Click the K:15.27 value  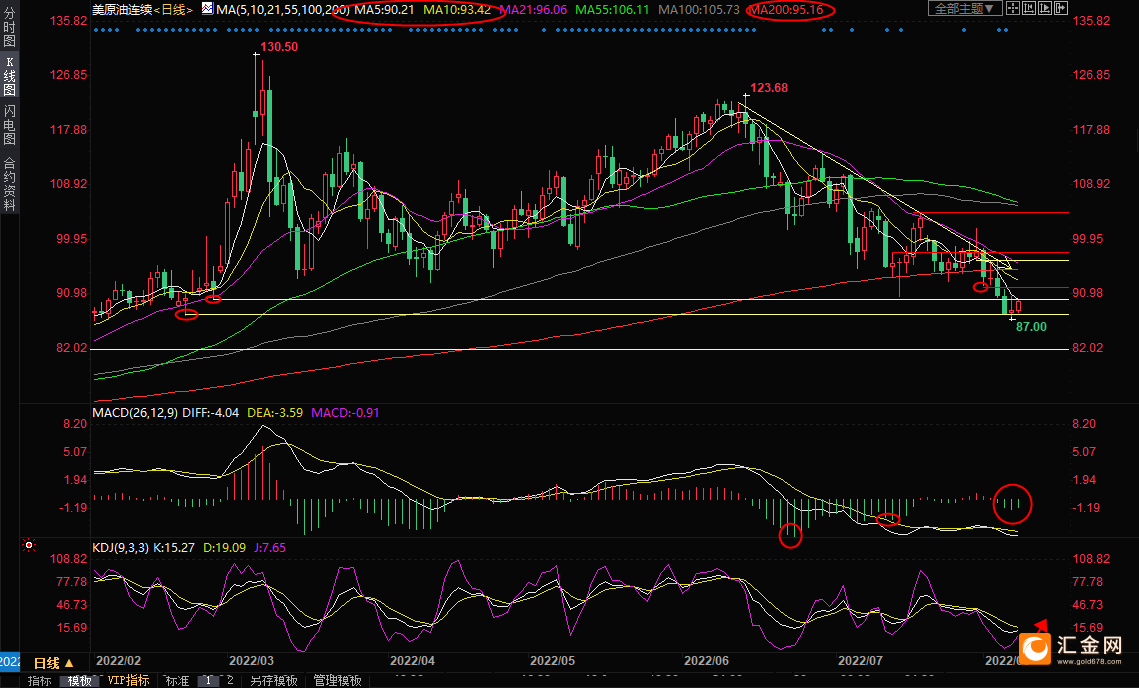click(174, 548)
